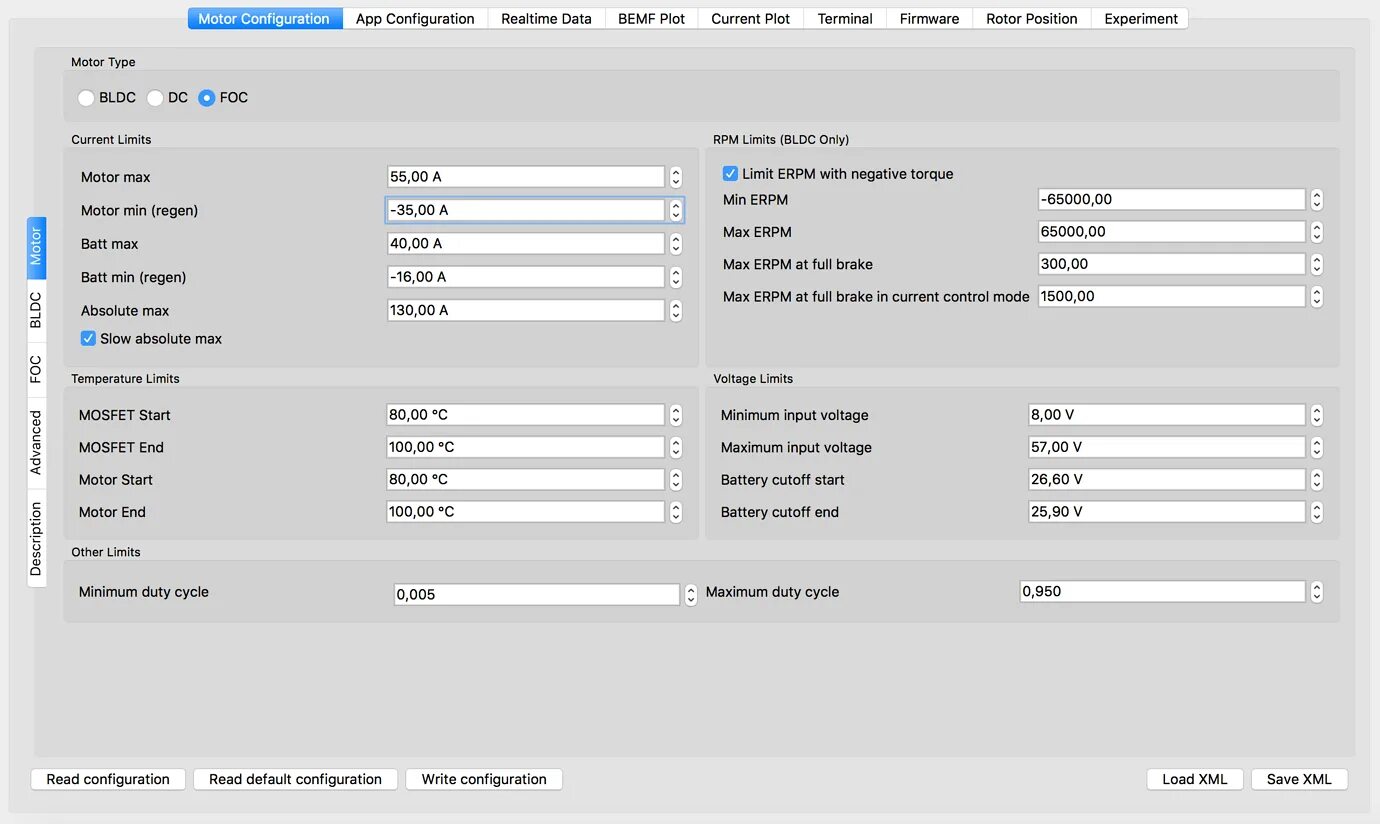This screenshot has width=1380, height=824.
Task: Select the BLDC motor type
Action: pos(87,98)
